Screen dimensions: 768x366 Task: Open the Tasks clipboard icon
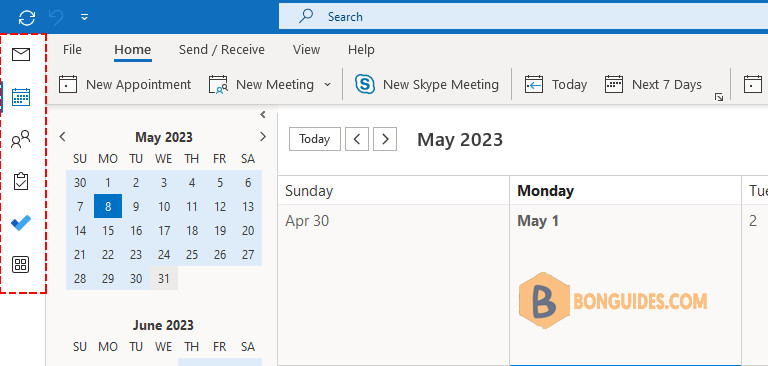pos(21,181)
